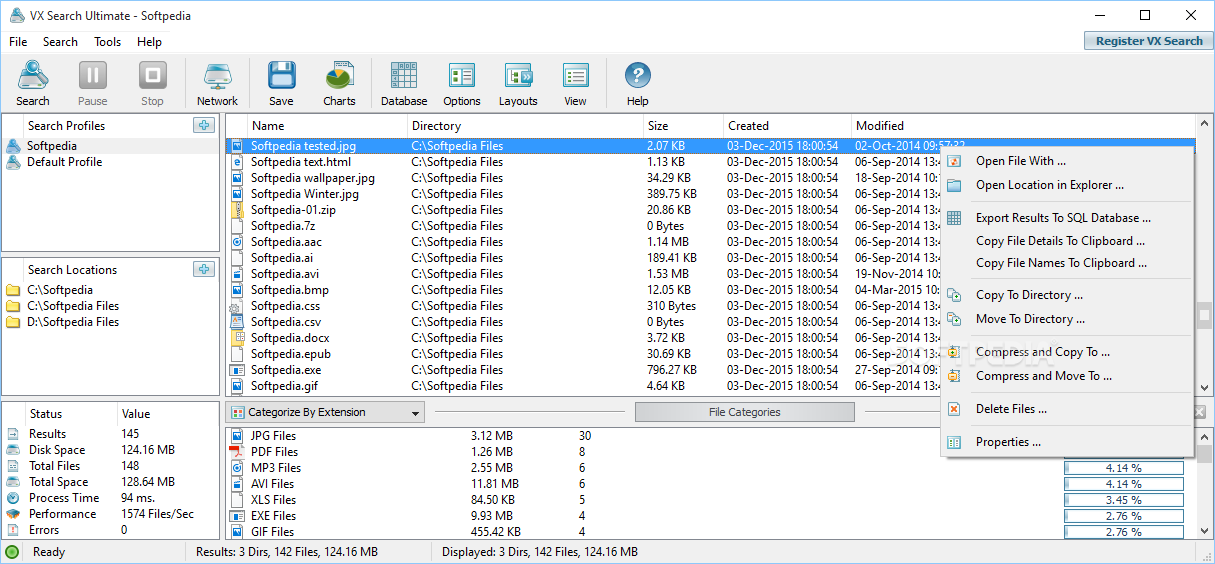Click the D:\Softpedia Files folder icon

[13, 322]
